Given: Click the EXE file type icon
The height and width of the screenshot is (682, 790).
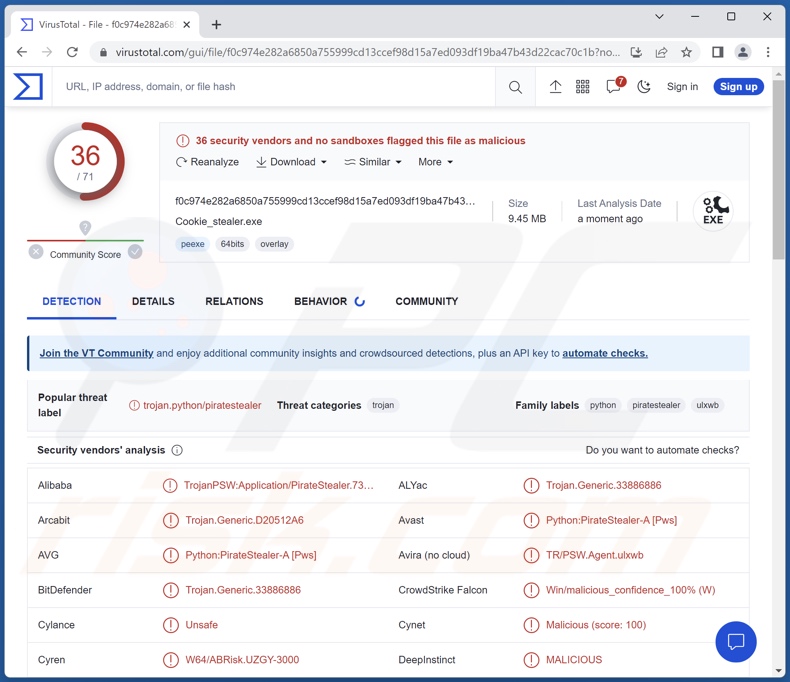Looking at the screenshot, I should (713, 212).
